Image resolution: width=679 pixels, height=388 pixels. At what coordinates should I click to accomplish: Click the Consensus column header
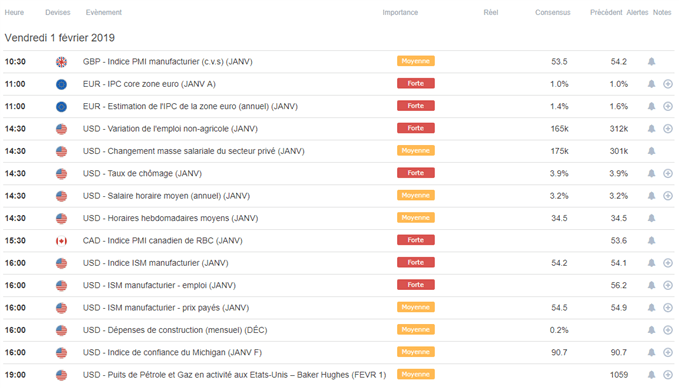point(553,13)
